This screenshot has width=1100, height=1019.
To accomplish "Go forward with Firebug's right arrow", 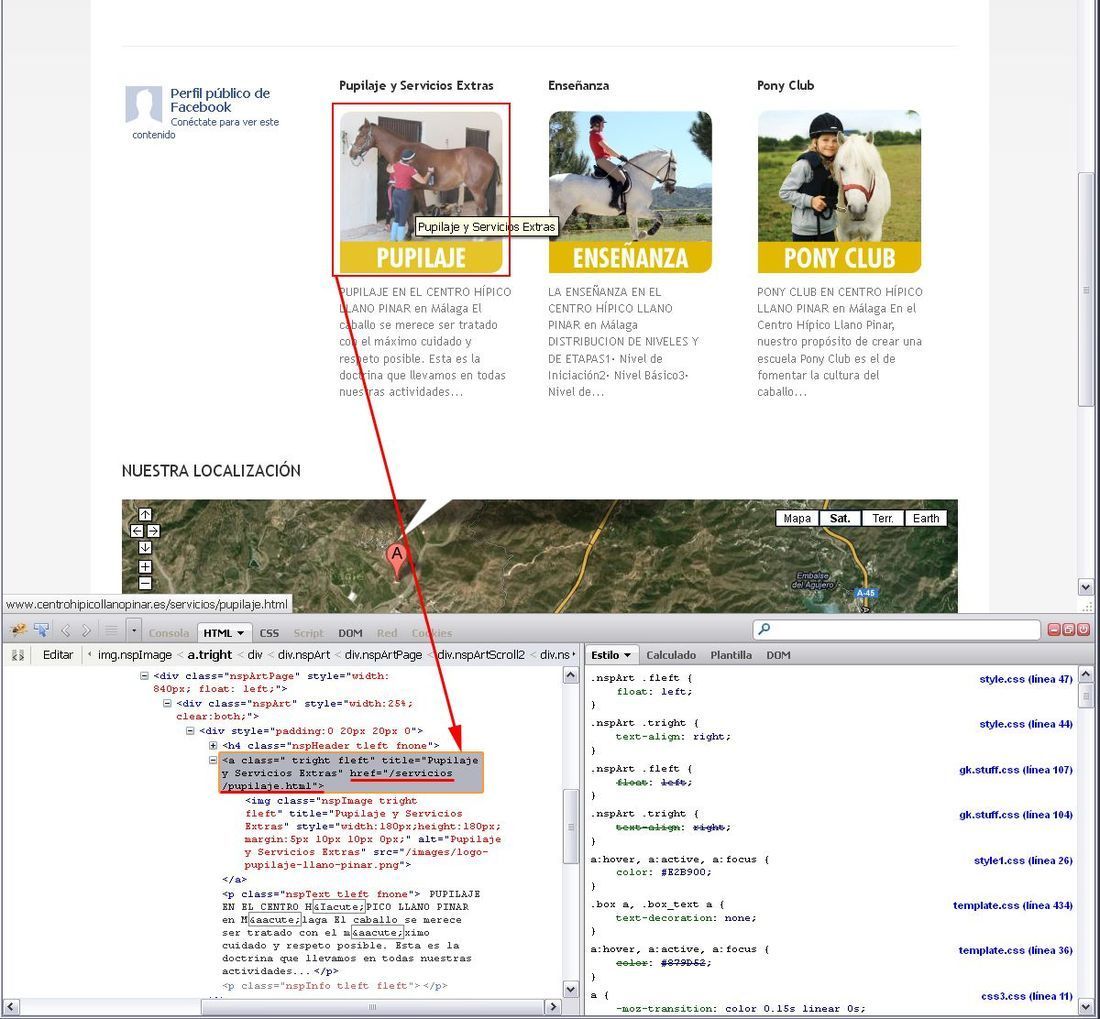I will click(x=86, y=630).
